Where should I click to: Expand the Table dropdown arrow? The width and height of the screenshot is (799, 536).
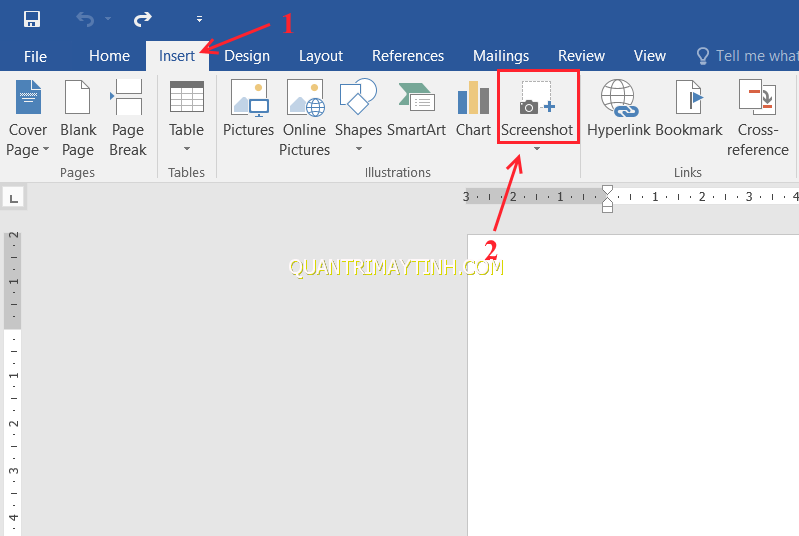click(x=187, y=149)
